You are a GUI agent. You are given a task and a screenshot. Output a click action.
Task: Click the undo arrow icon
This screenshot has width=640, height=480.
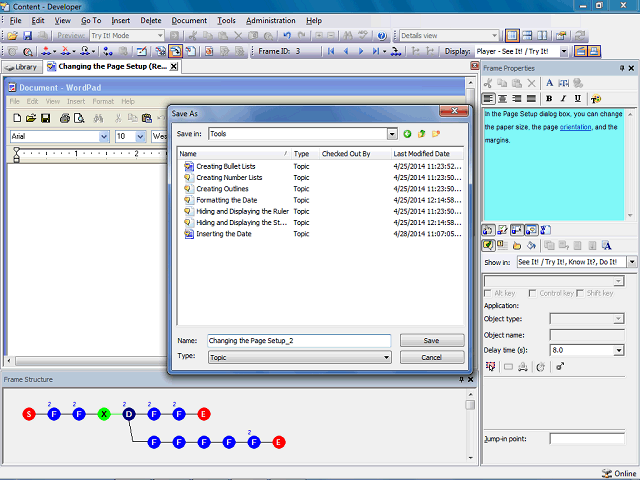pos(287,36)
